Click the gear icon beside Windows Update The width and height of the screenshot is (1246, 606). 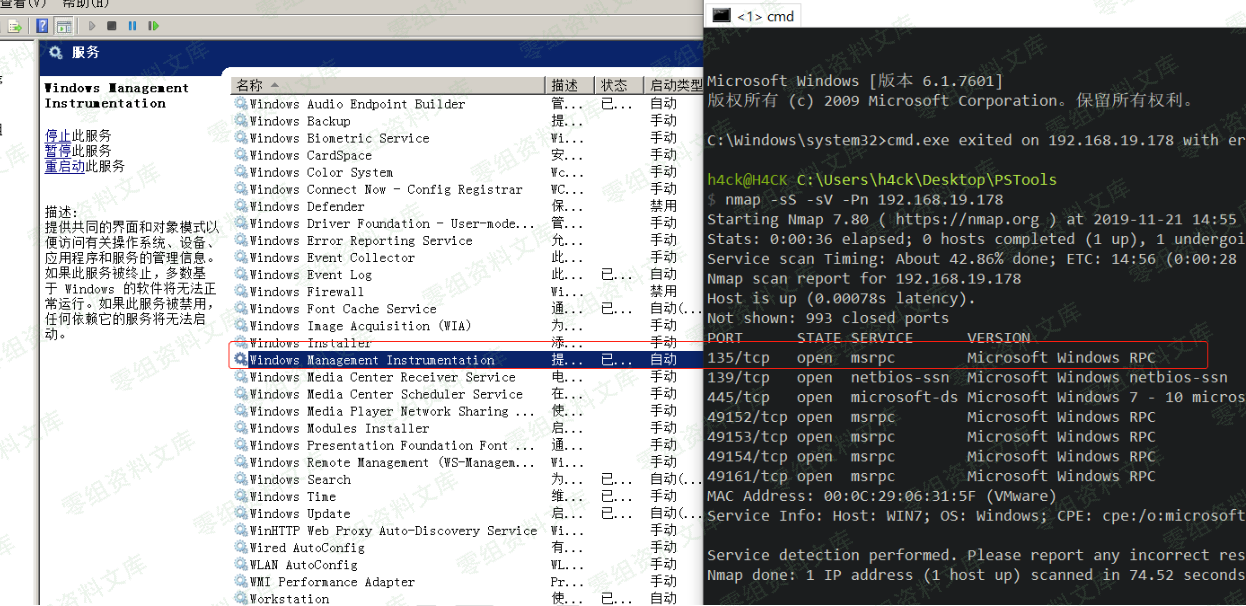click(241, 513)
